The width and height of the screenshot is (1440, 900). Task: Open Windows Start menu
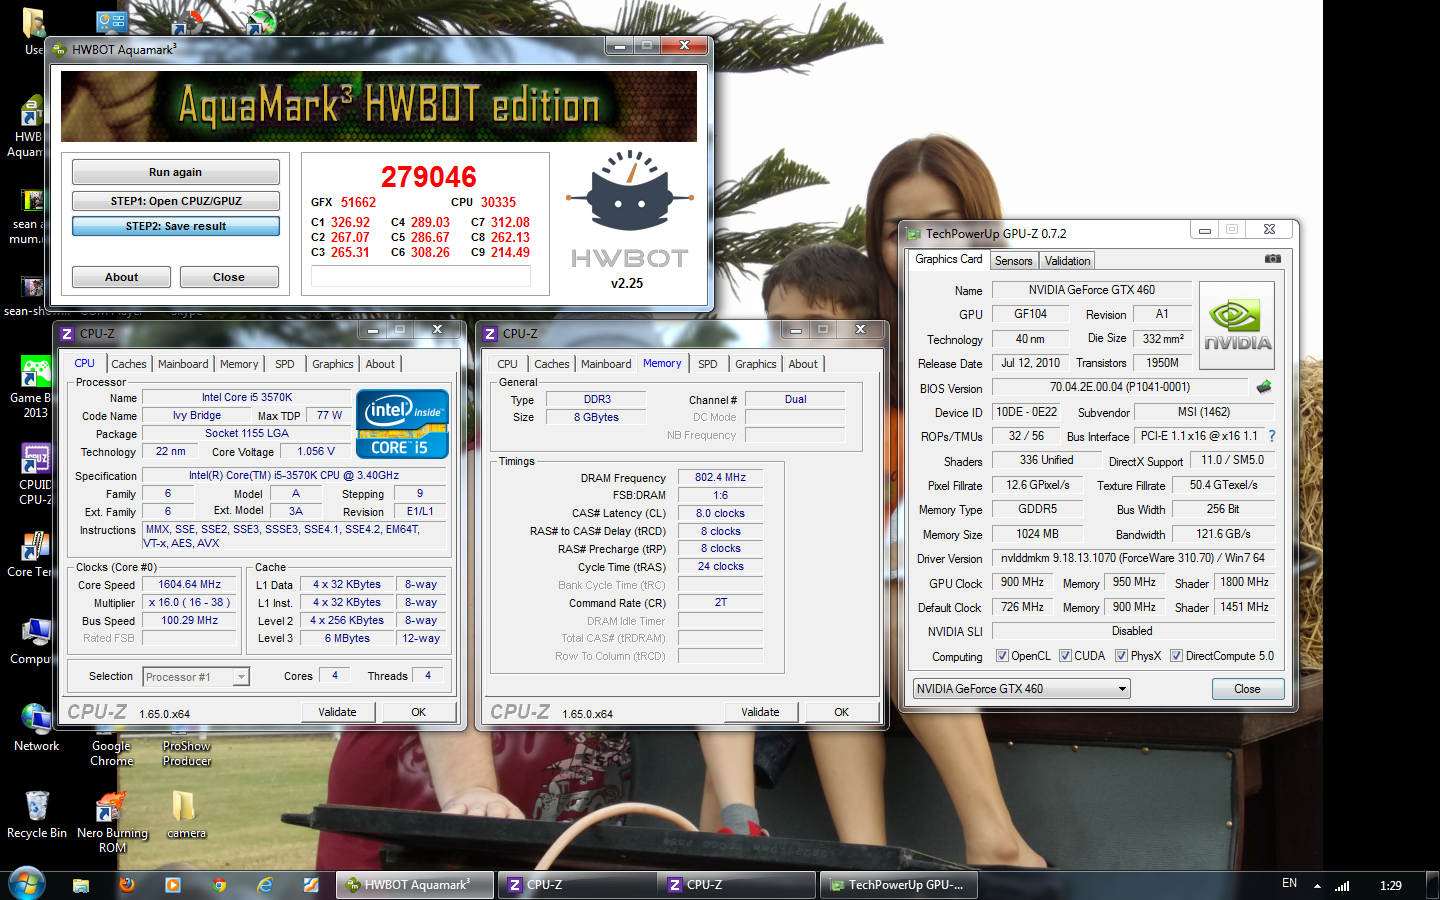(x=27, y=885)
